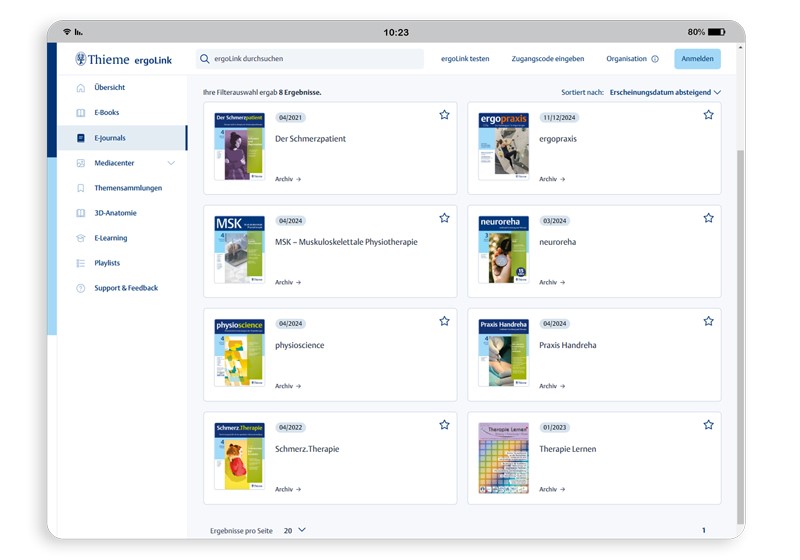Open the Erscheinungsdatum absteigend sort dropdown
This screenshot has height=560, width=800.
click(x=665, y=92)
